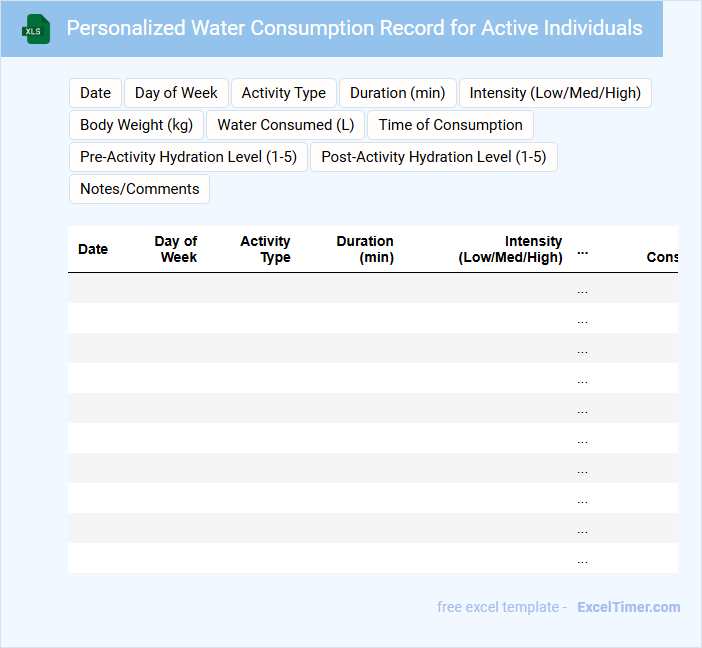Select the Day of Week tag
This screenshot has width=702, height=648.
point(176,93)
